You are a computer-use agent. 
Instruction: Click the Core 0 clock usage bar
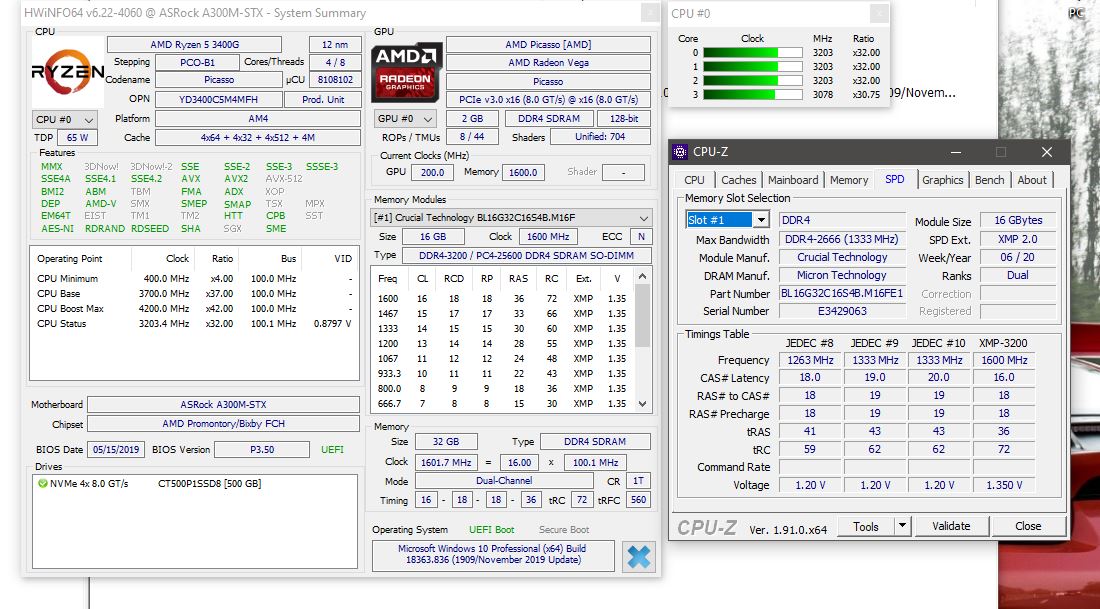click(752, 53)
